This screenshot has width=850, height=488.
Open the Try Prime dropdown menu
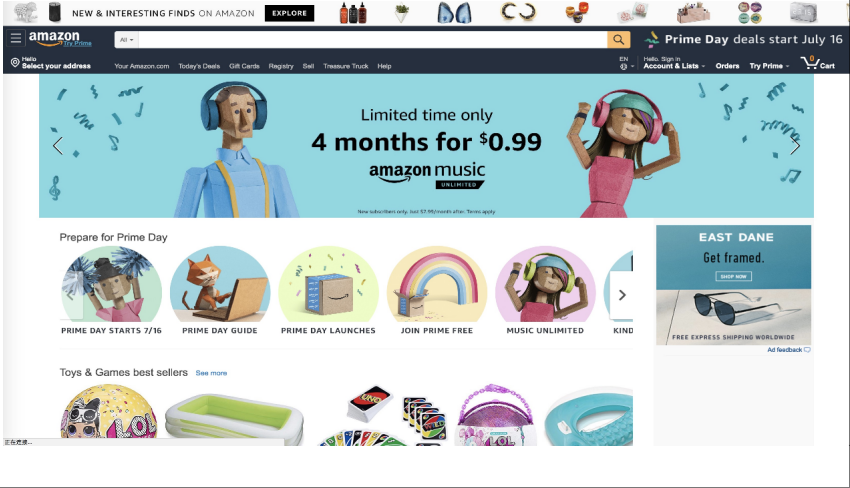click(769, 66)
